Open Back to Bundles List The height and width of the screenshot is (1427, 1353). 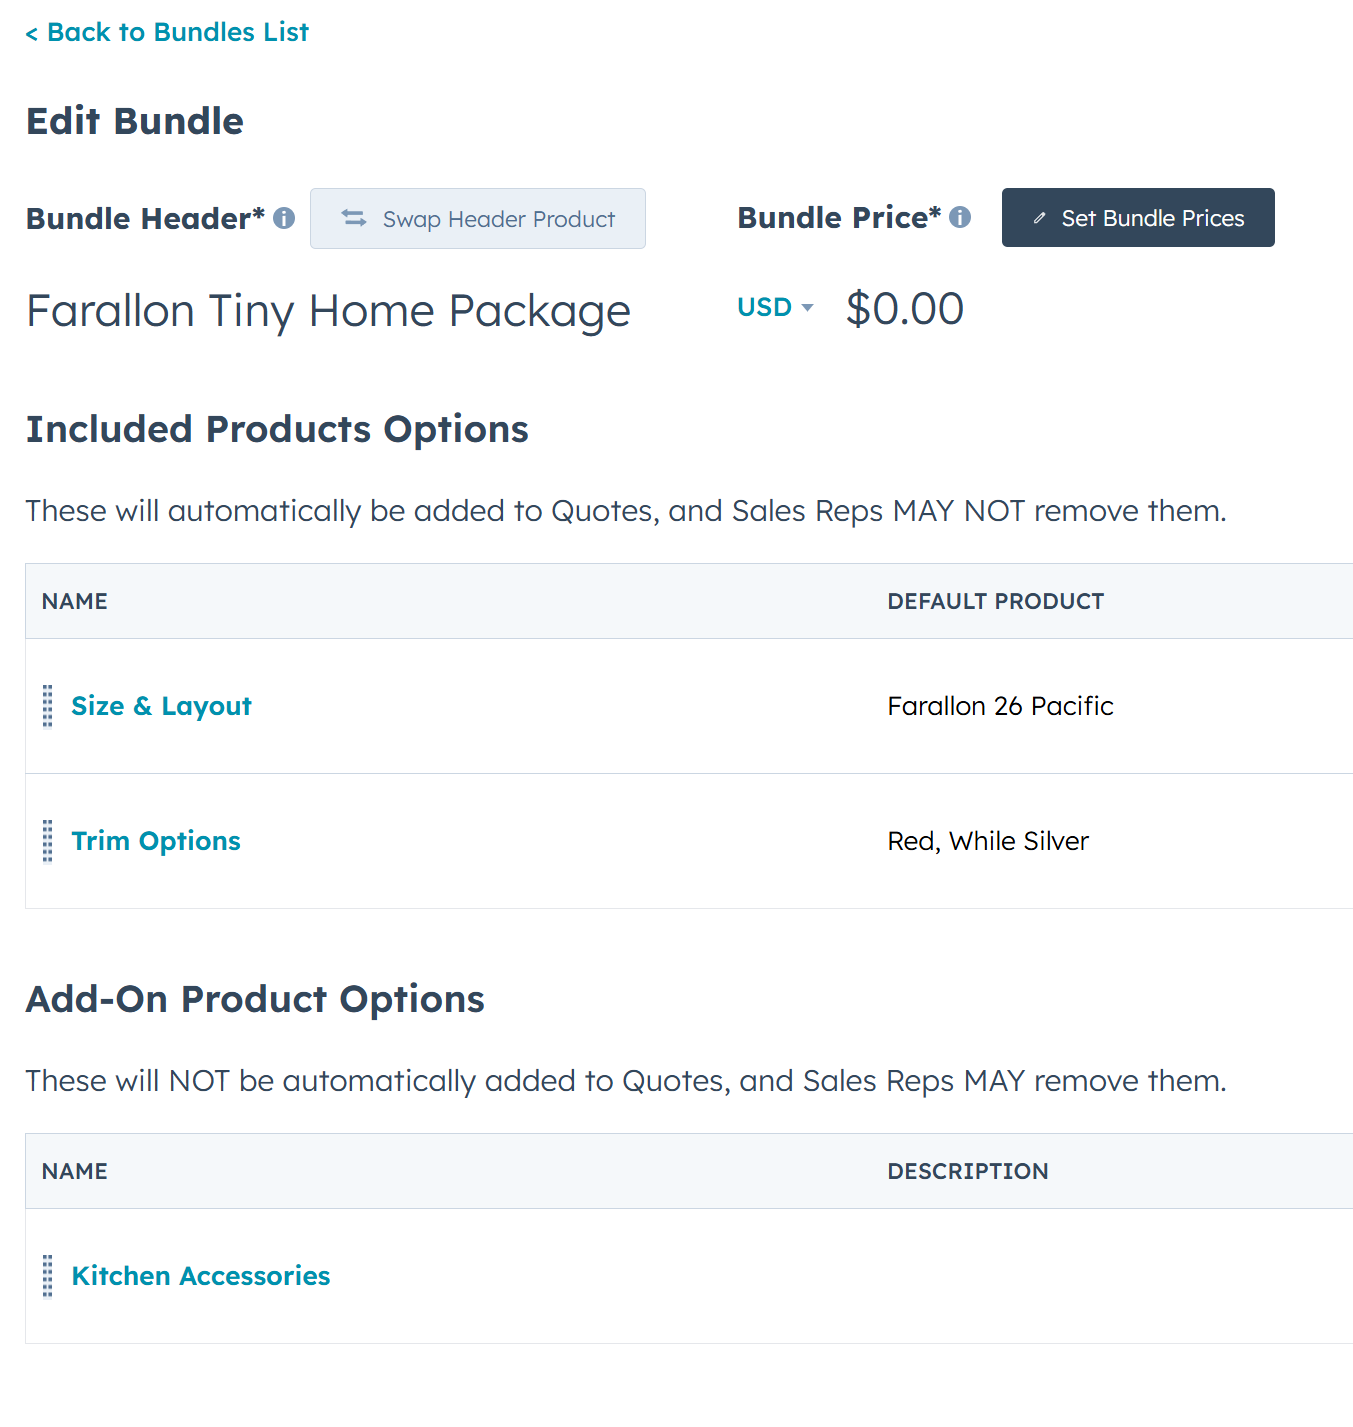[x=167, y=31]
